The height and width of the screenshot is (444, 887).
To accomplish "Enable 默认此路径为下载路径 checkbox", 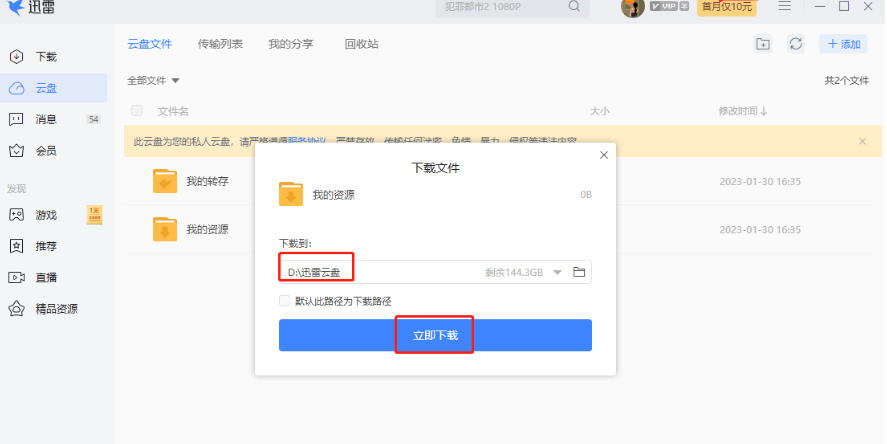I will (285, 301).
